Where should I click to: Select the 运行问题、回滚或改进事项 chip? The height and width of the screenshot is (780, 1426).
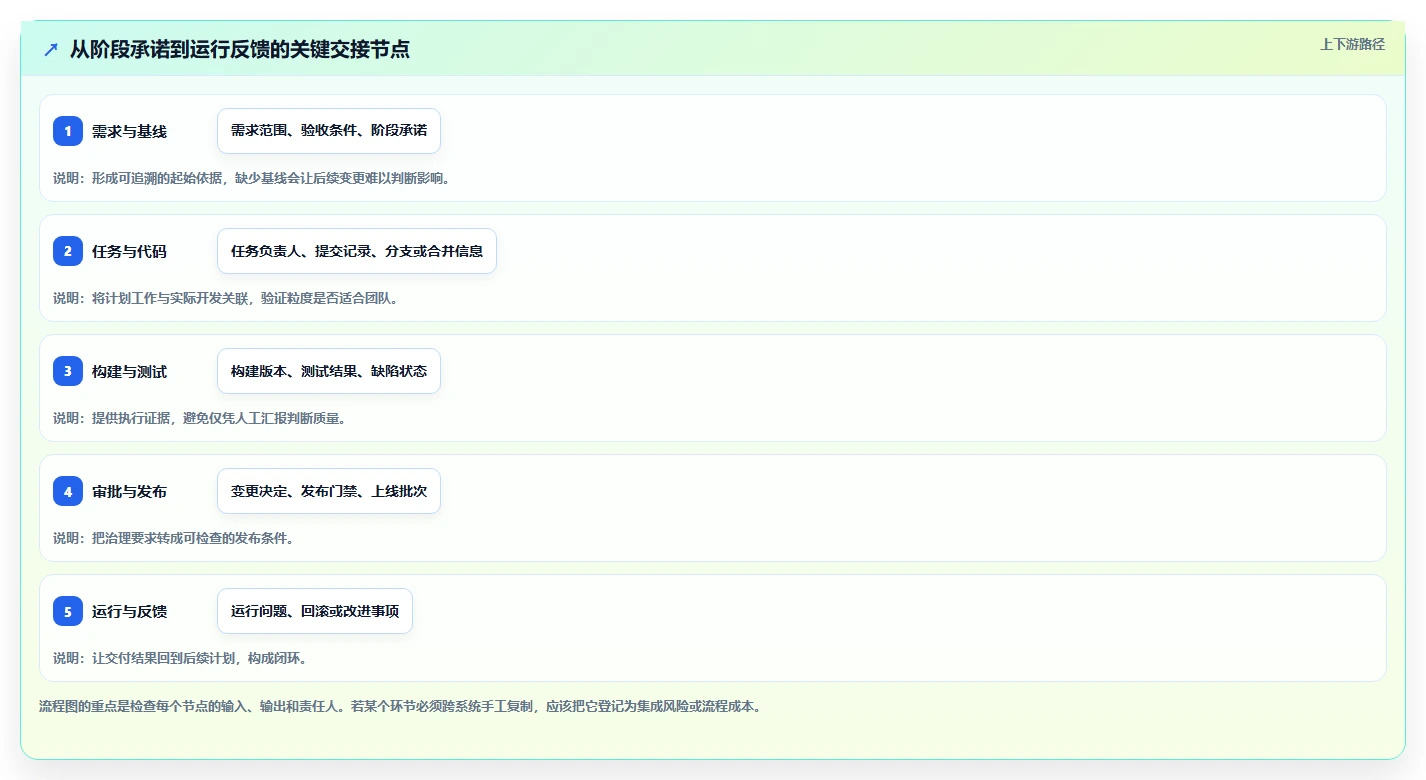coord(315,611)
